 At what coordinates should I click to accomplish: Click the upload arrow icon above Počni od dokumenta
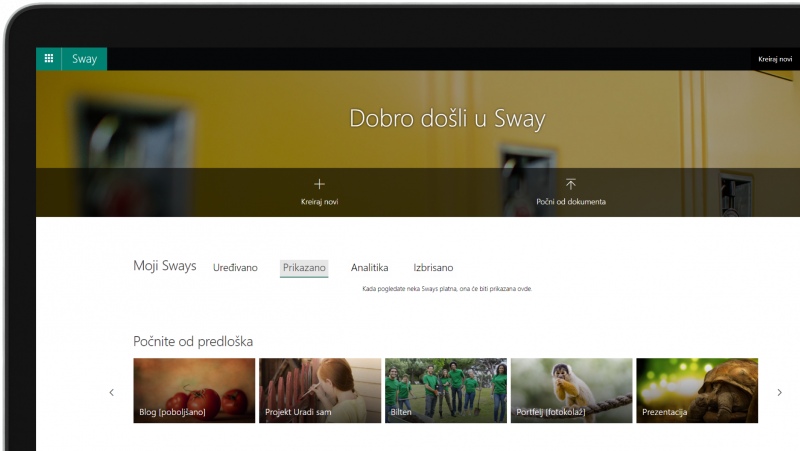point(570,184)
